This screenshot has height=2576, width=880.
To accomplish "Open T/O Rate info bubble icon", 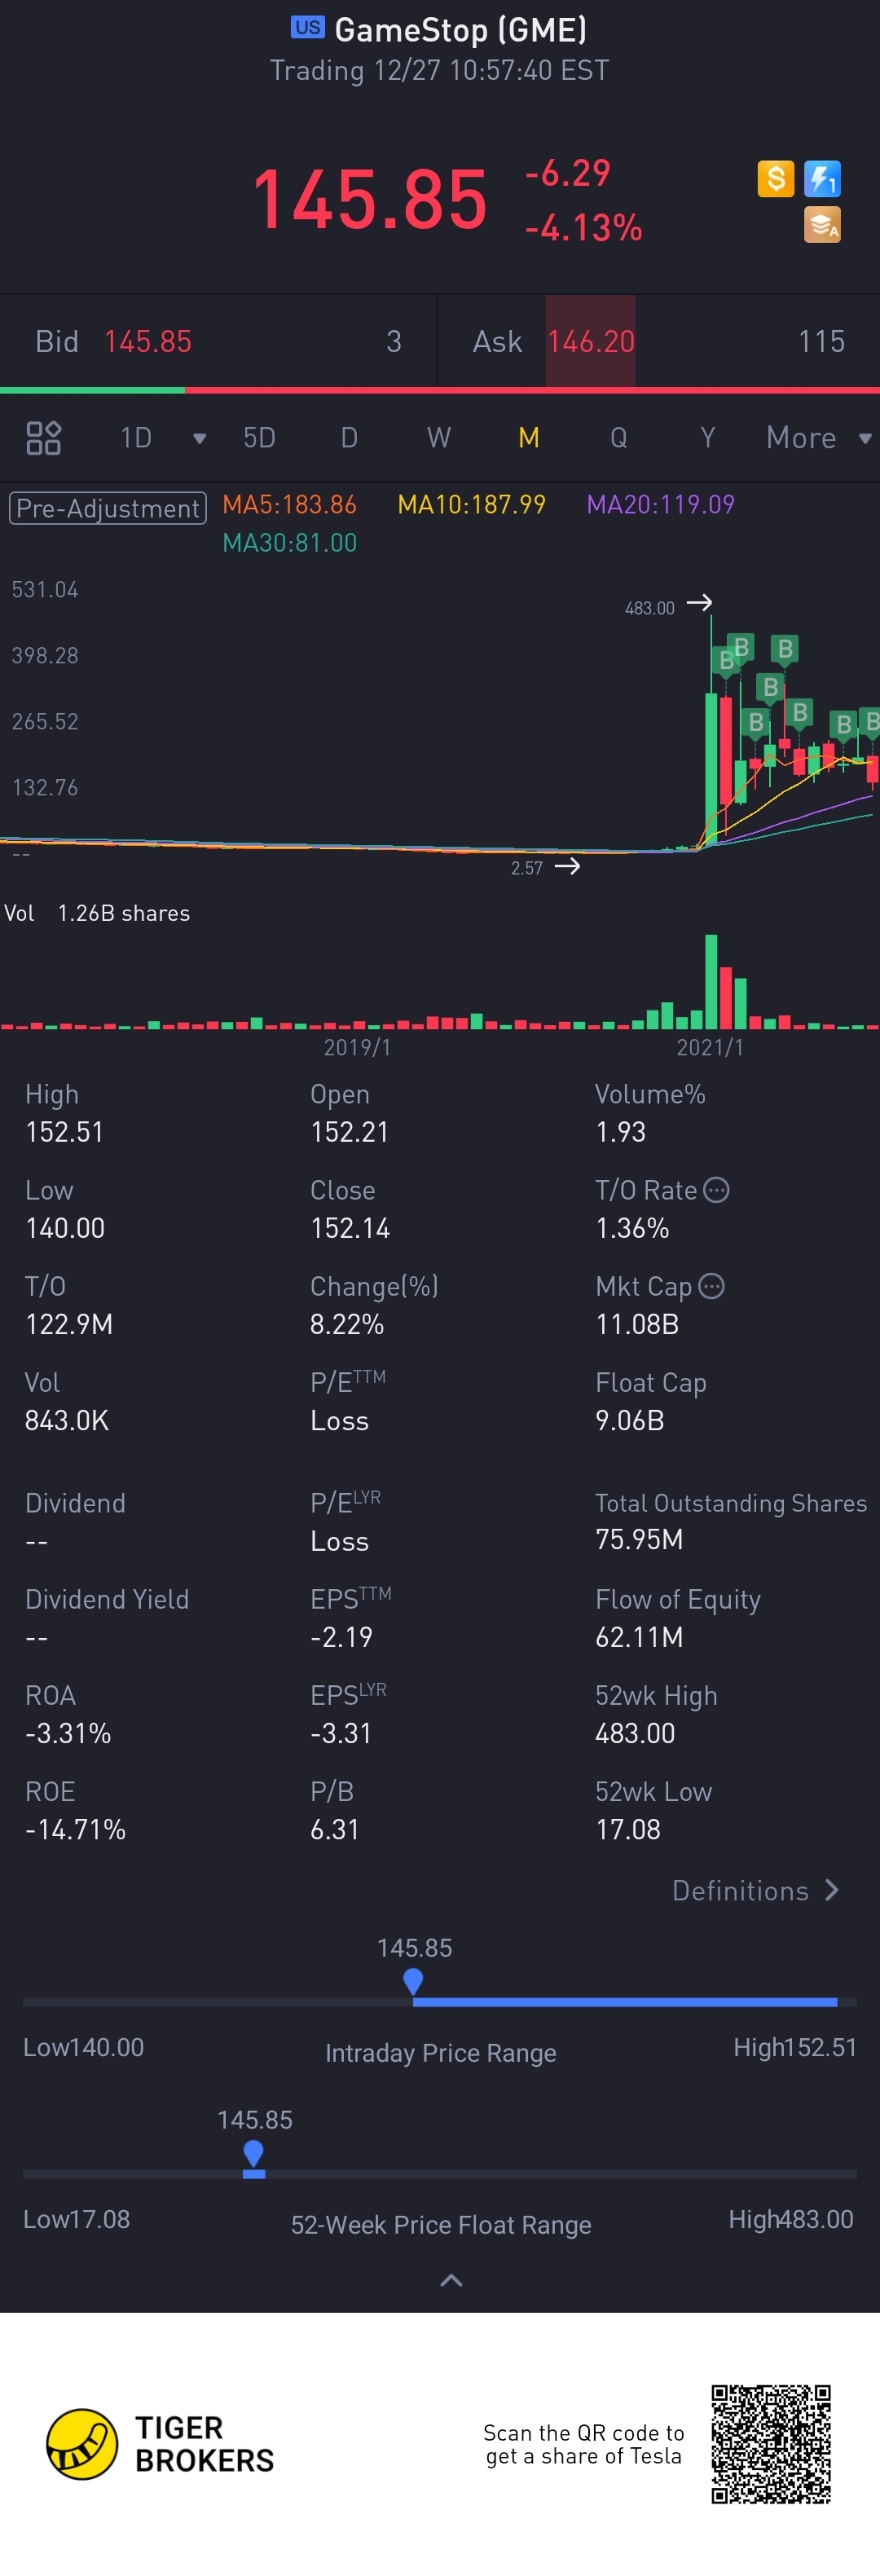I will click(716, 1190).
